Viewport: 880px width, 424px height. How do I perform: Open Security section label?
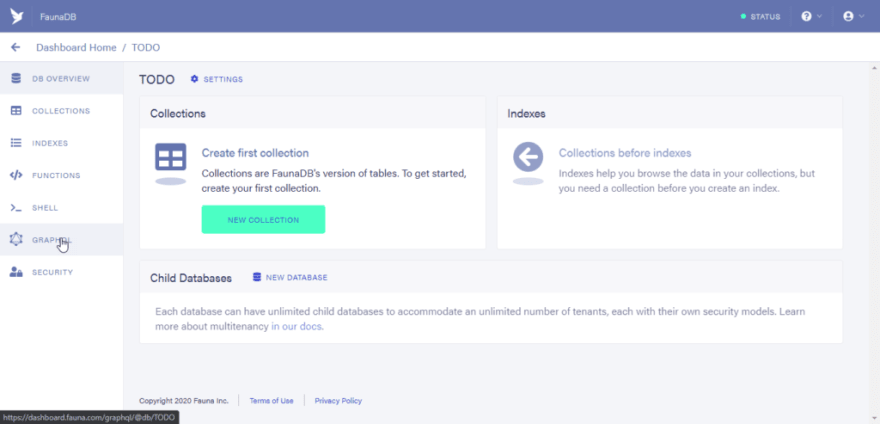tap(53, 272)
